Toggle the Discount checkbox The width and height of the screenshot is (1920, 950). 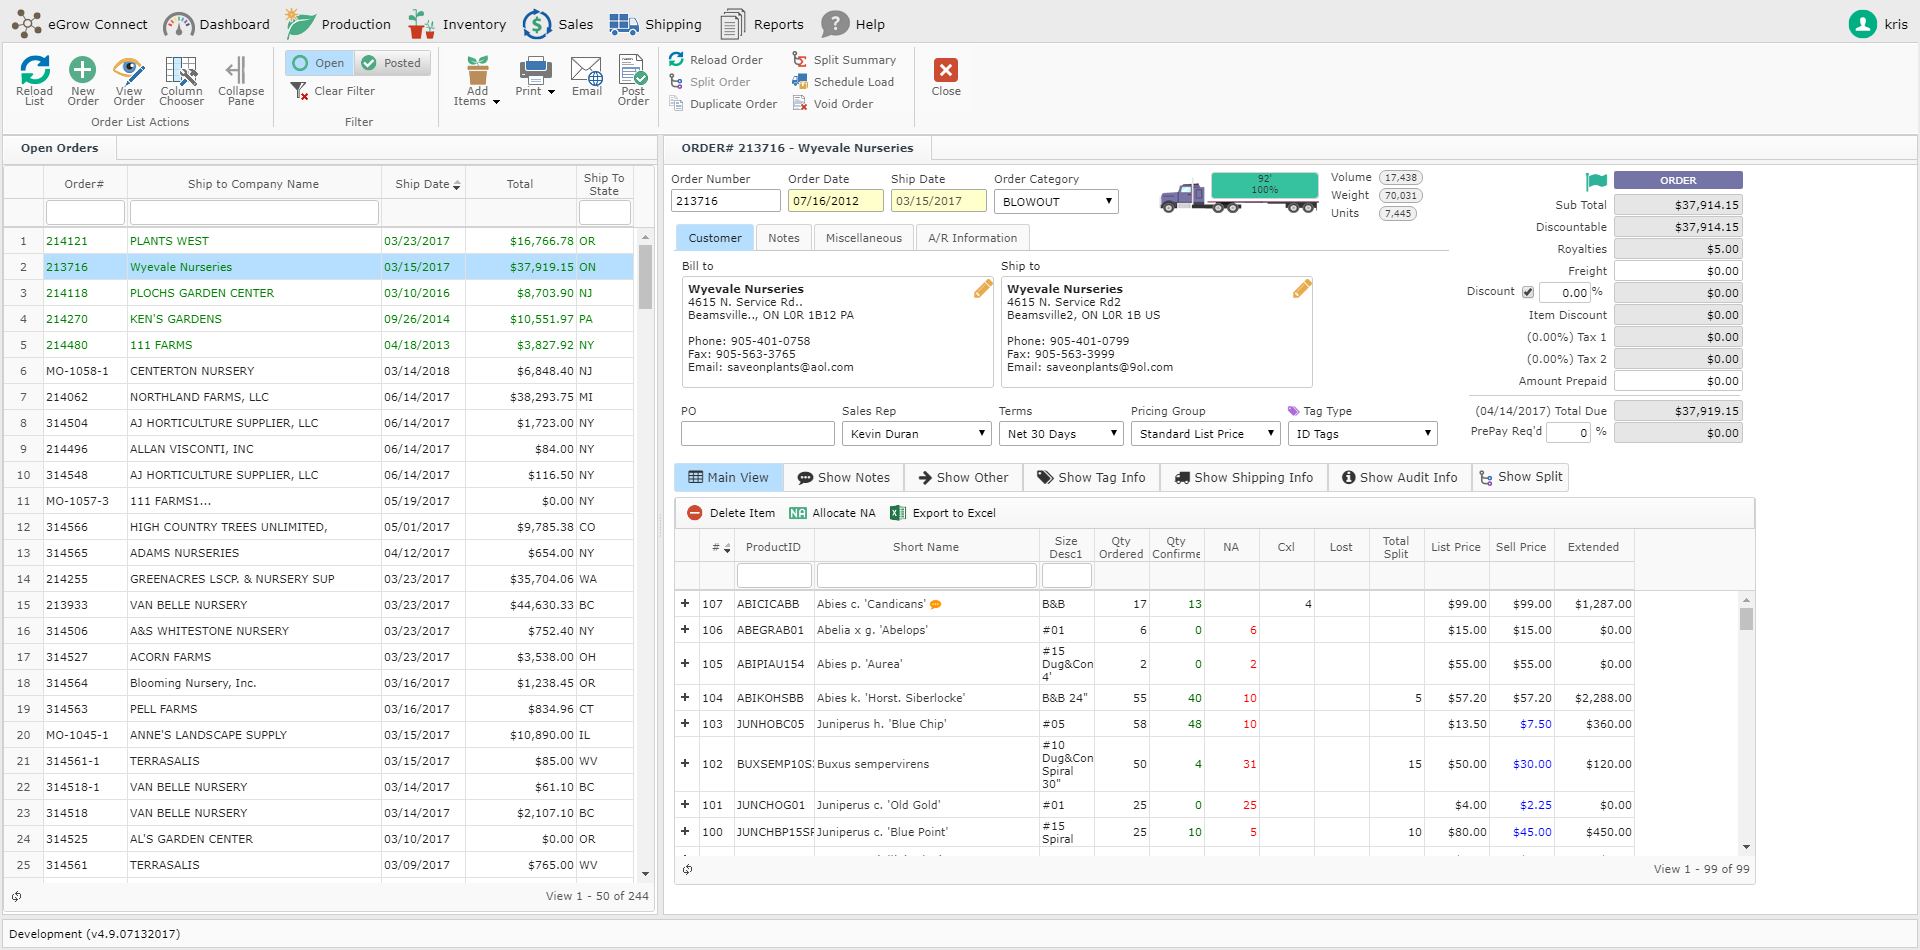tap(1527, 293)
